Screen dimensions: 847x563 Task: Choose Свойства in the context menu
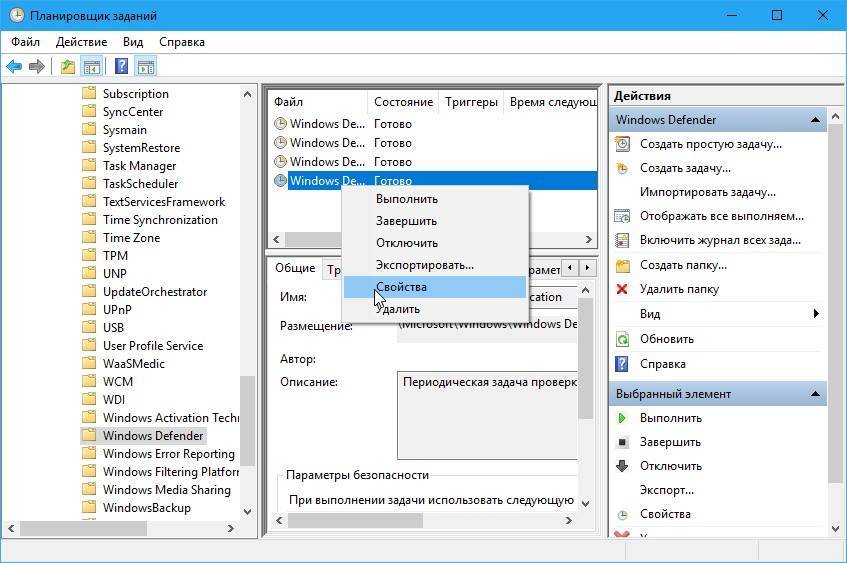click(x=435, y=287)
